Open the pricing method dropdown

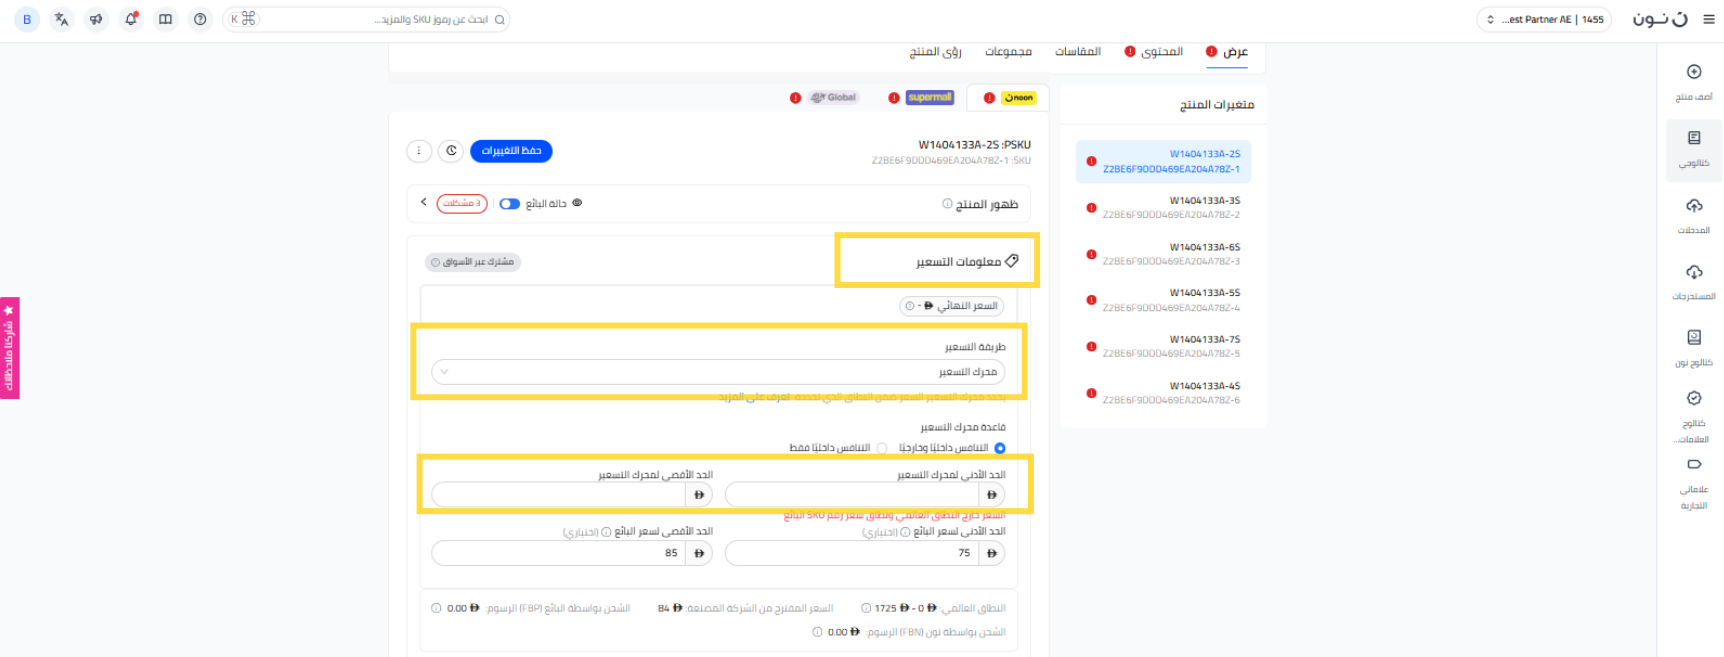[718, 372]
